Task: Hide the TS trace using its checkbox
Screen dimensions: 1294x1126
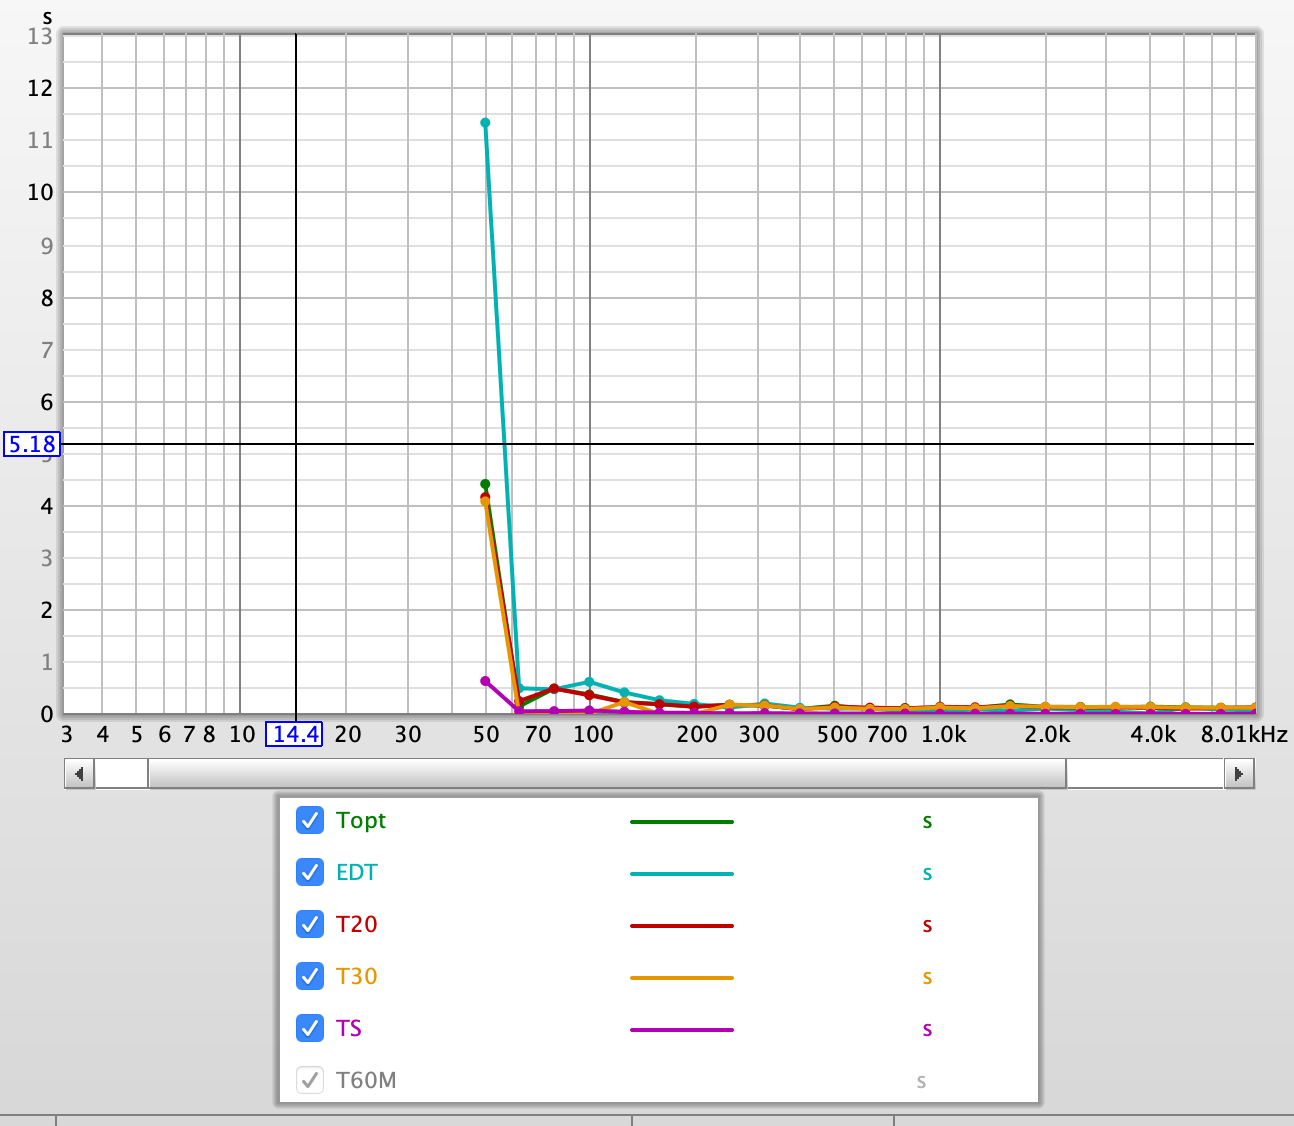Action: point(310,1028)
